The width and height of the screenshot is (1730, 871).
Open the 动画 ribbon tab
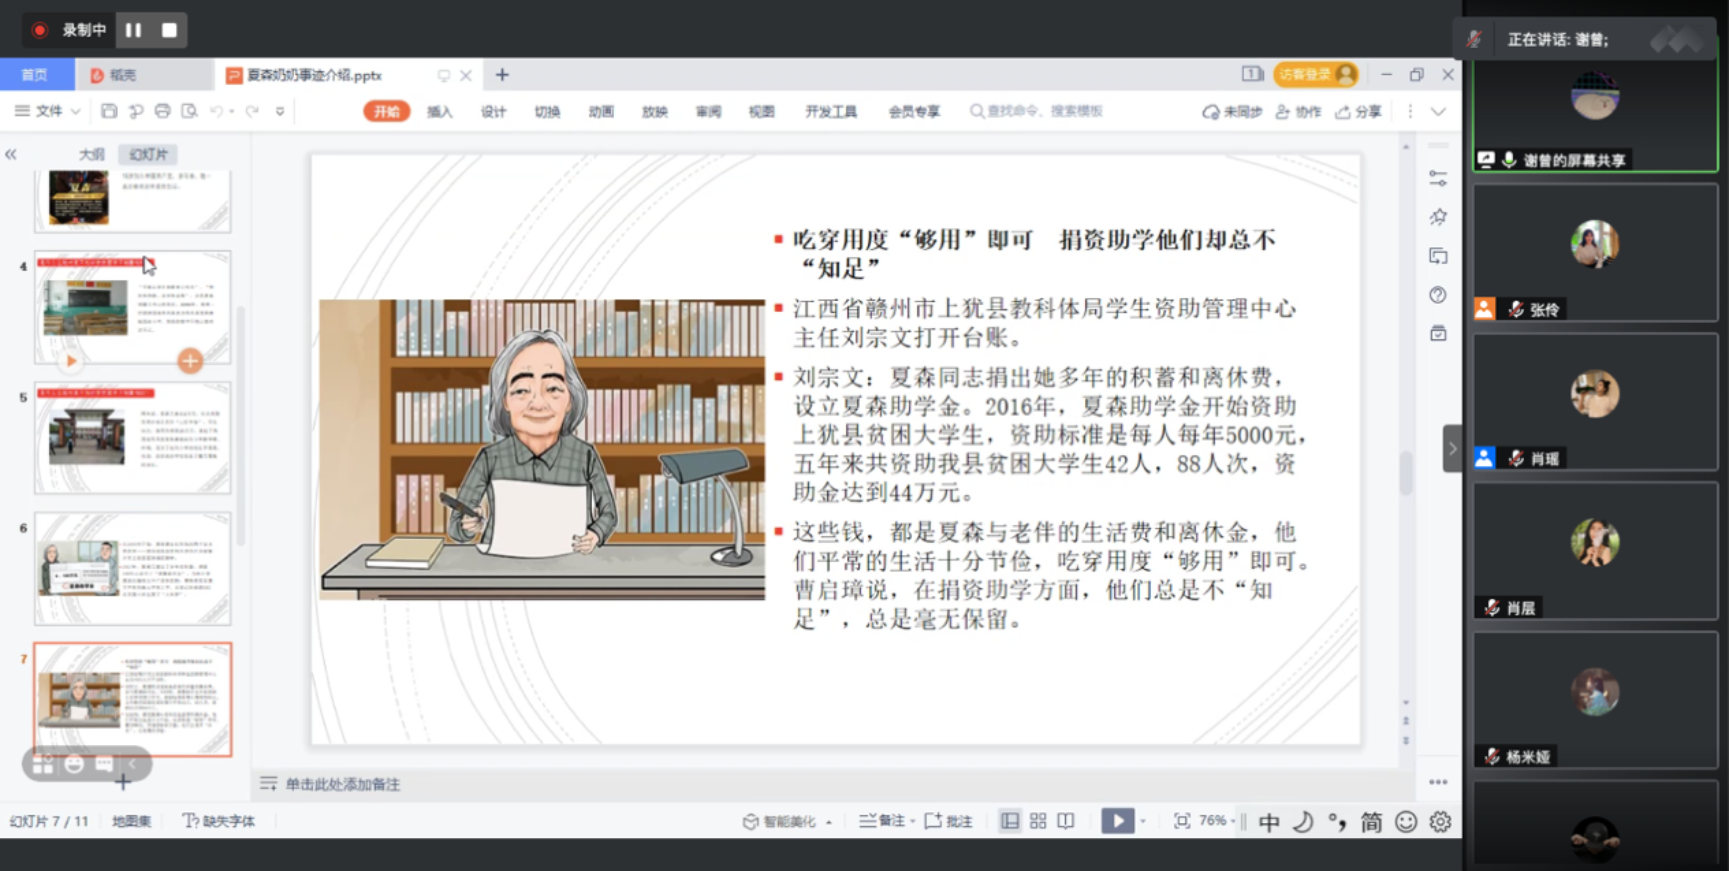(x=601, y=112)
